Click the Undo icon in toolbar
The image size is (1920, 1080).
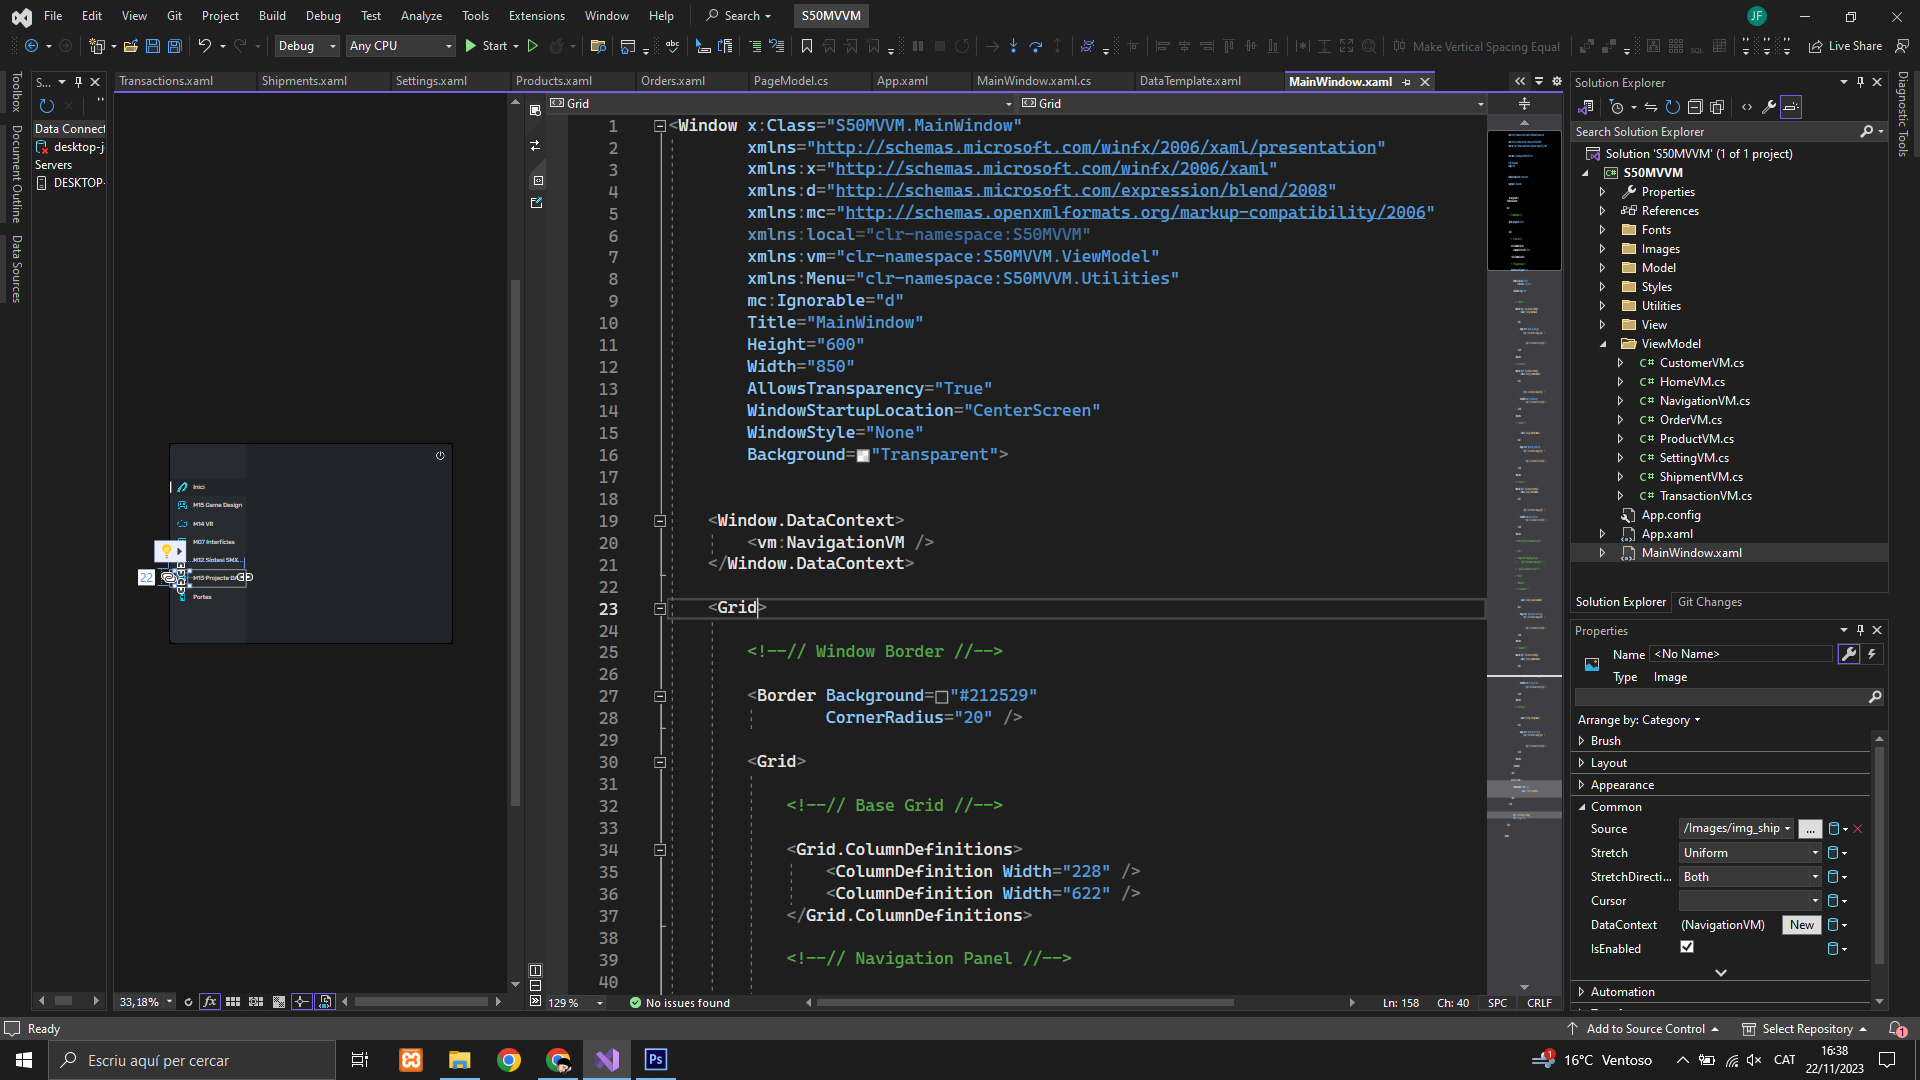[x=204, y=46]
